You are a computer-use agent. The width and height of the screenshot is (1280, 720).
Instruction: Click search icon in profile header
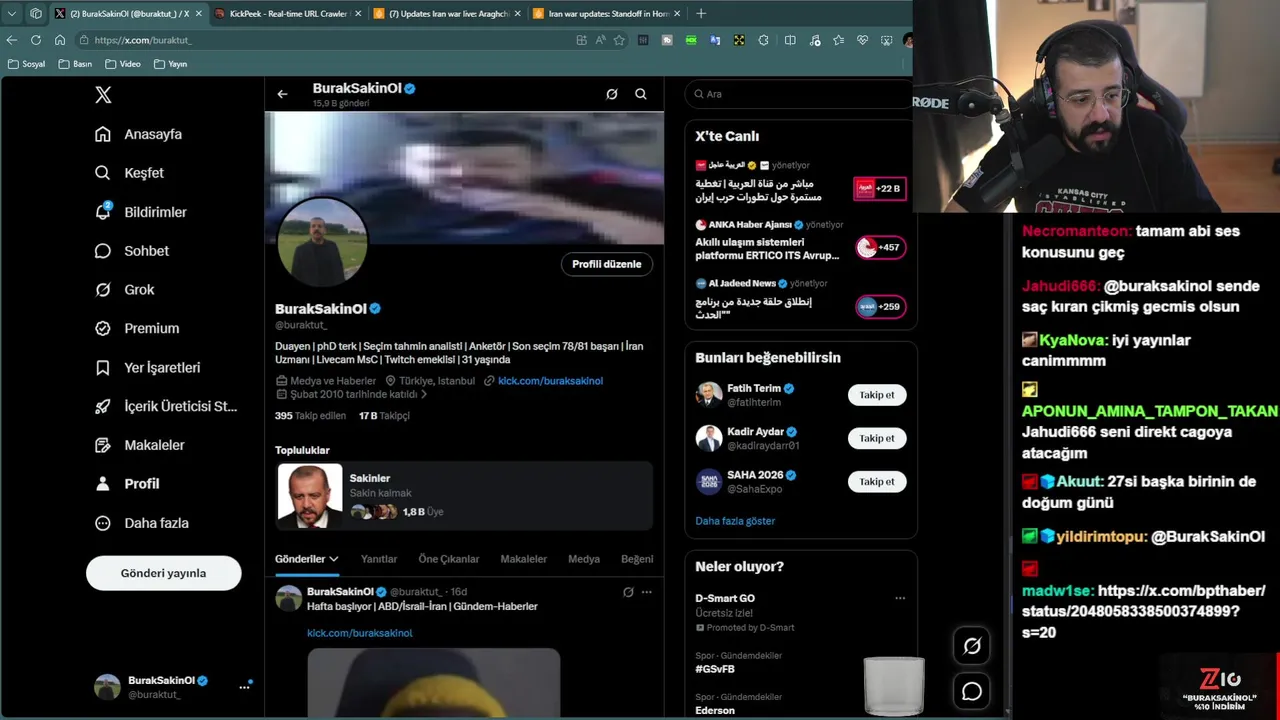pos(641,94)
